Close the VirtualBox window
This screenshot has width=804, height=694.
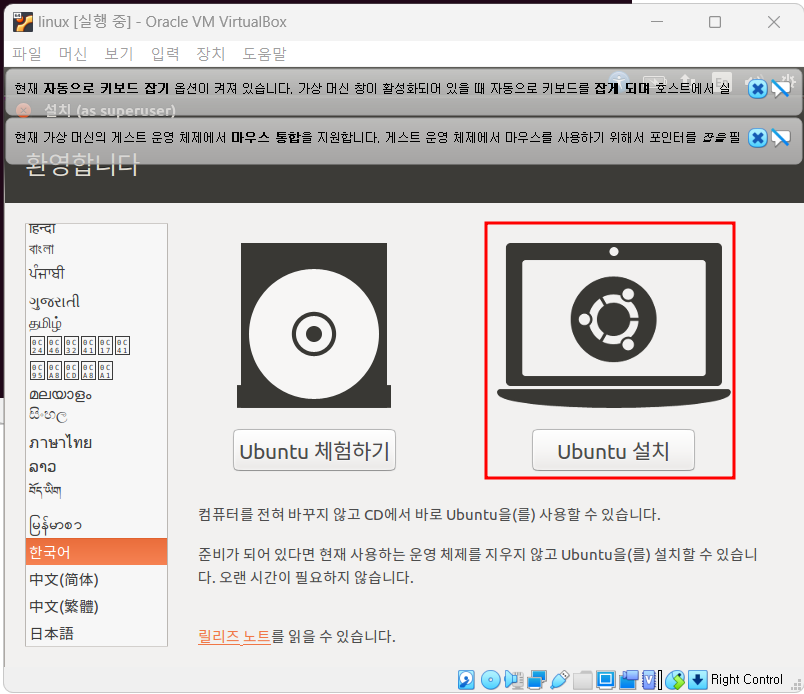(774, 22)
